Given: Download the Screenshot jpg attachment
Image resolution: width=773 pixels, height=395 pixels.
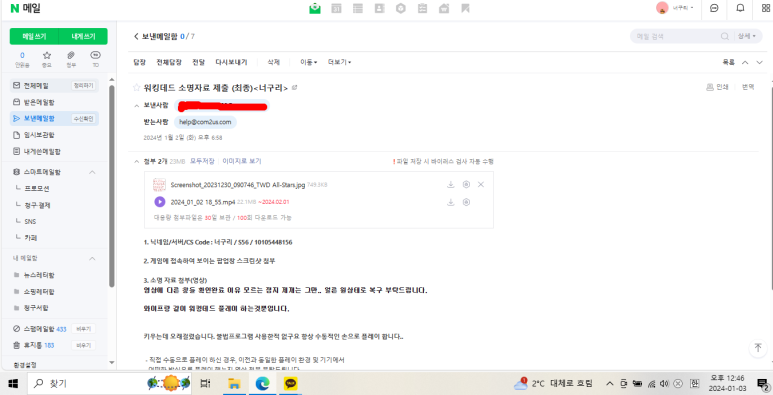Looking at the screenshot, I should [450, 184].
